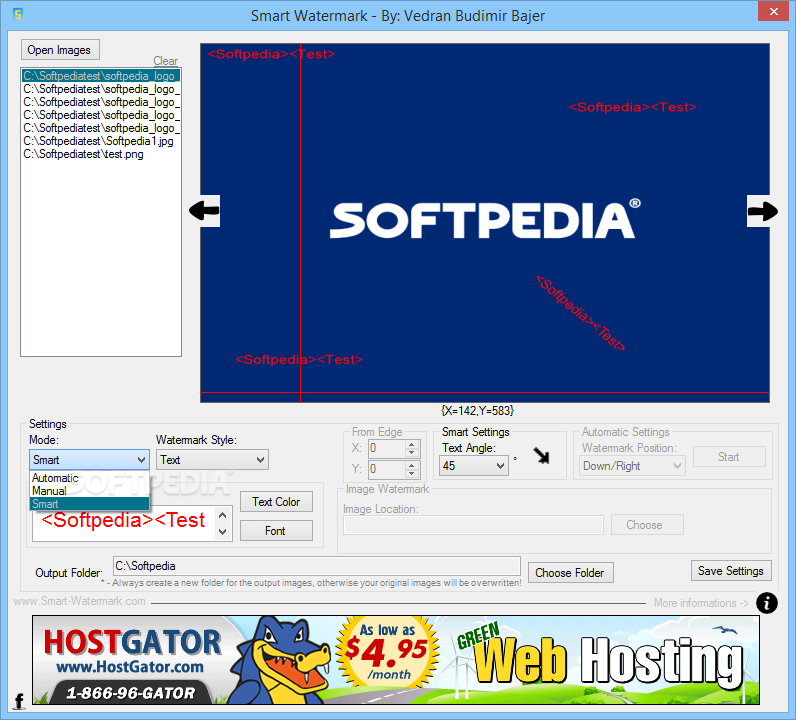The height and width of the screenshot is (720, 796).
Task: Click the Y from-edge input field
Action: 387,469
